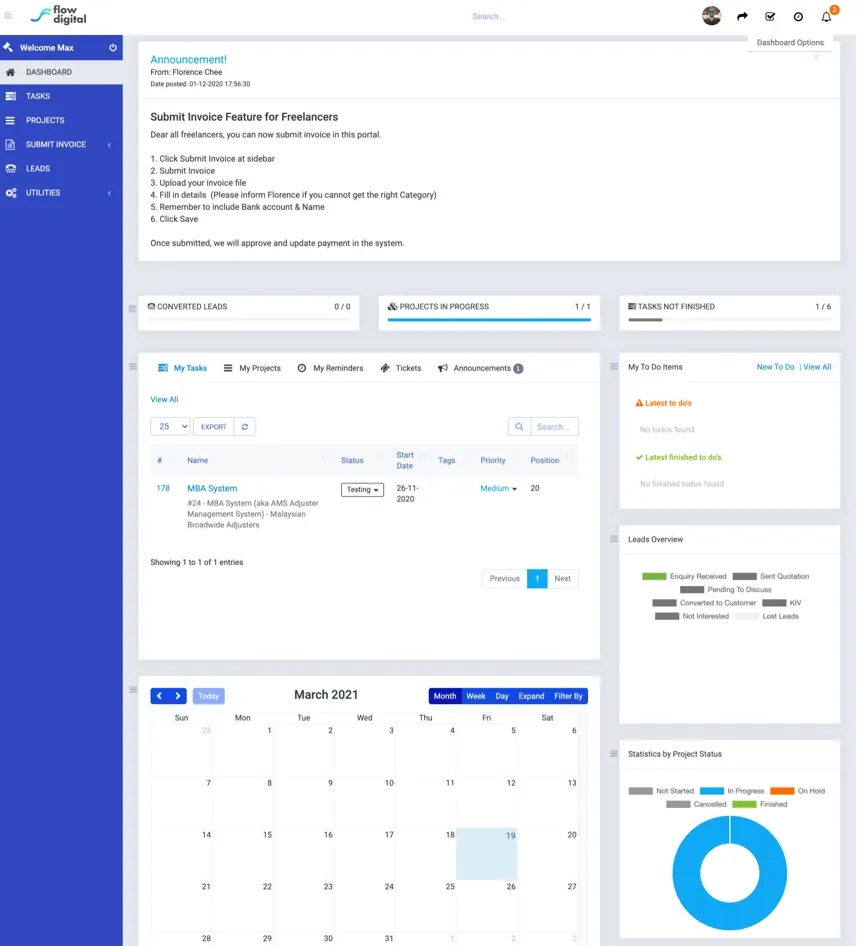This screenshot has width=860, height=946.
Task: Click the share arrow icon in header
Action: click(x=742, y=16)
